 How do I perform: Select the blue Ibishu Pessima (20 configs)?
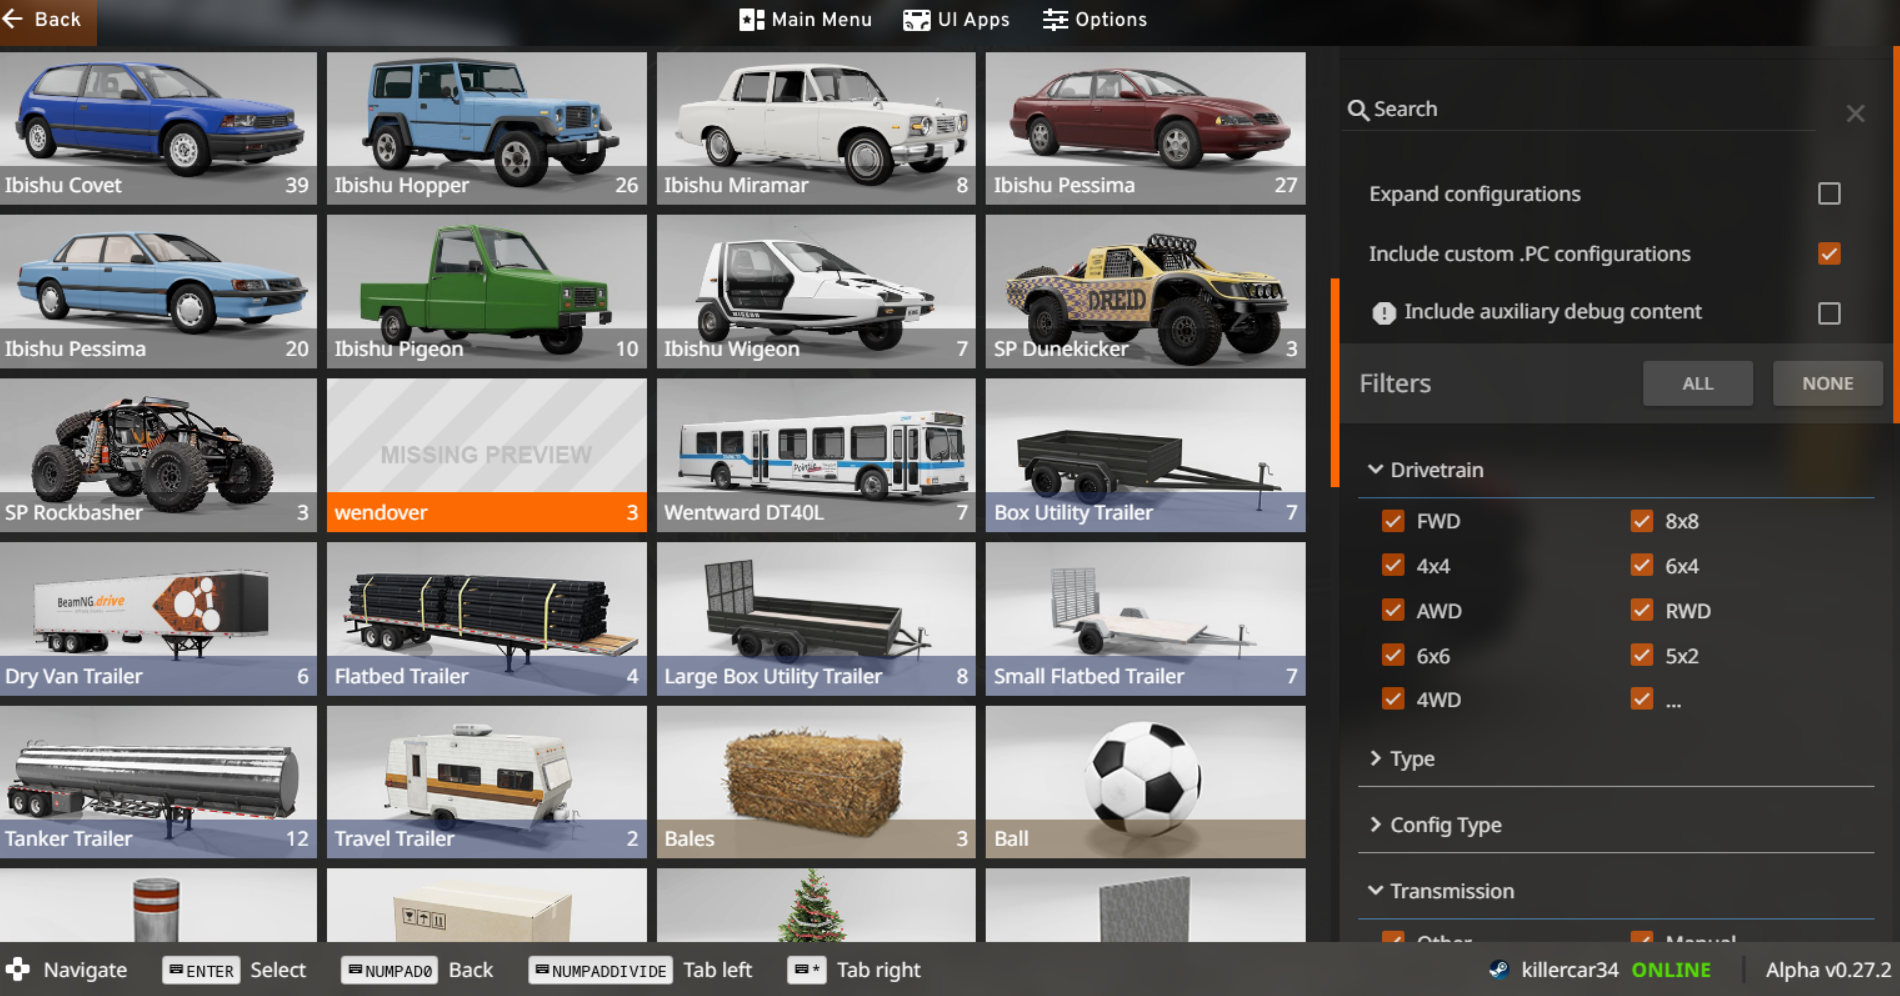click(x=158, y=292)
